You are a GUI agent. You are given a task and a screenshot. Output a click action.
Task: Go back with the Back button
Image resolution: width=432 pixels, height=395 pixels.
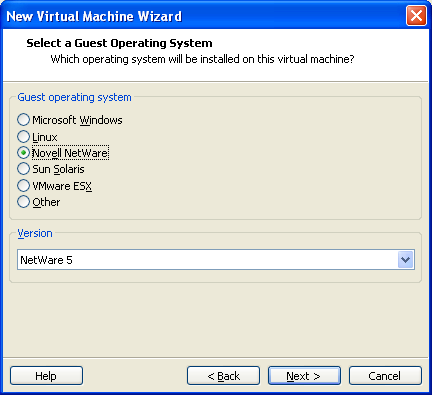pos(223,376)
